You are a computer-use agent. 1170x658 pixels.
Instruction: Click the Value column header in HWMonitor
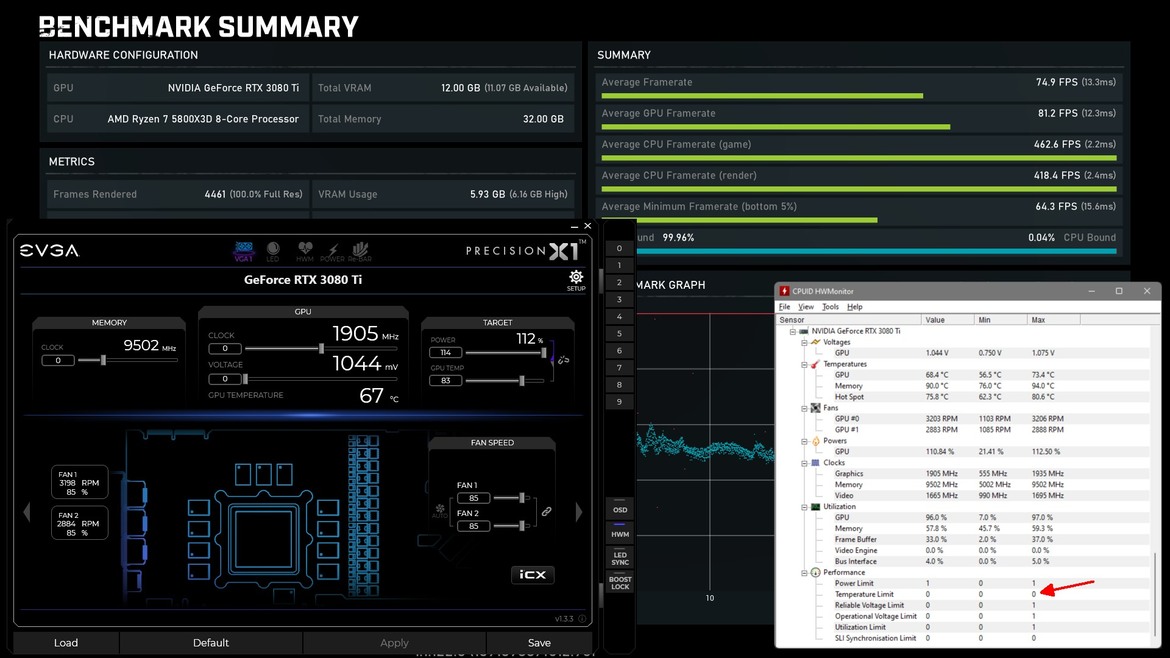point(948,319)
